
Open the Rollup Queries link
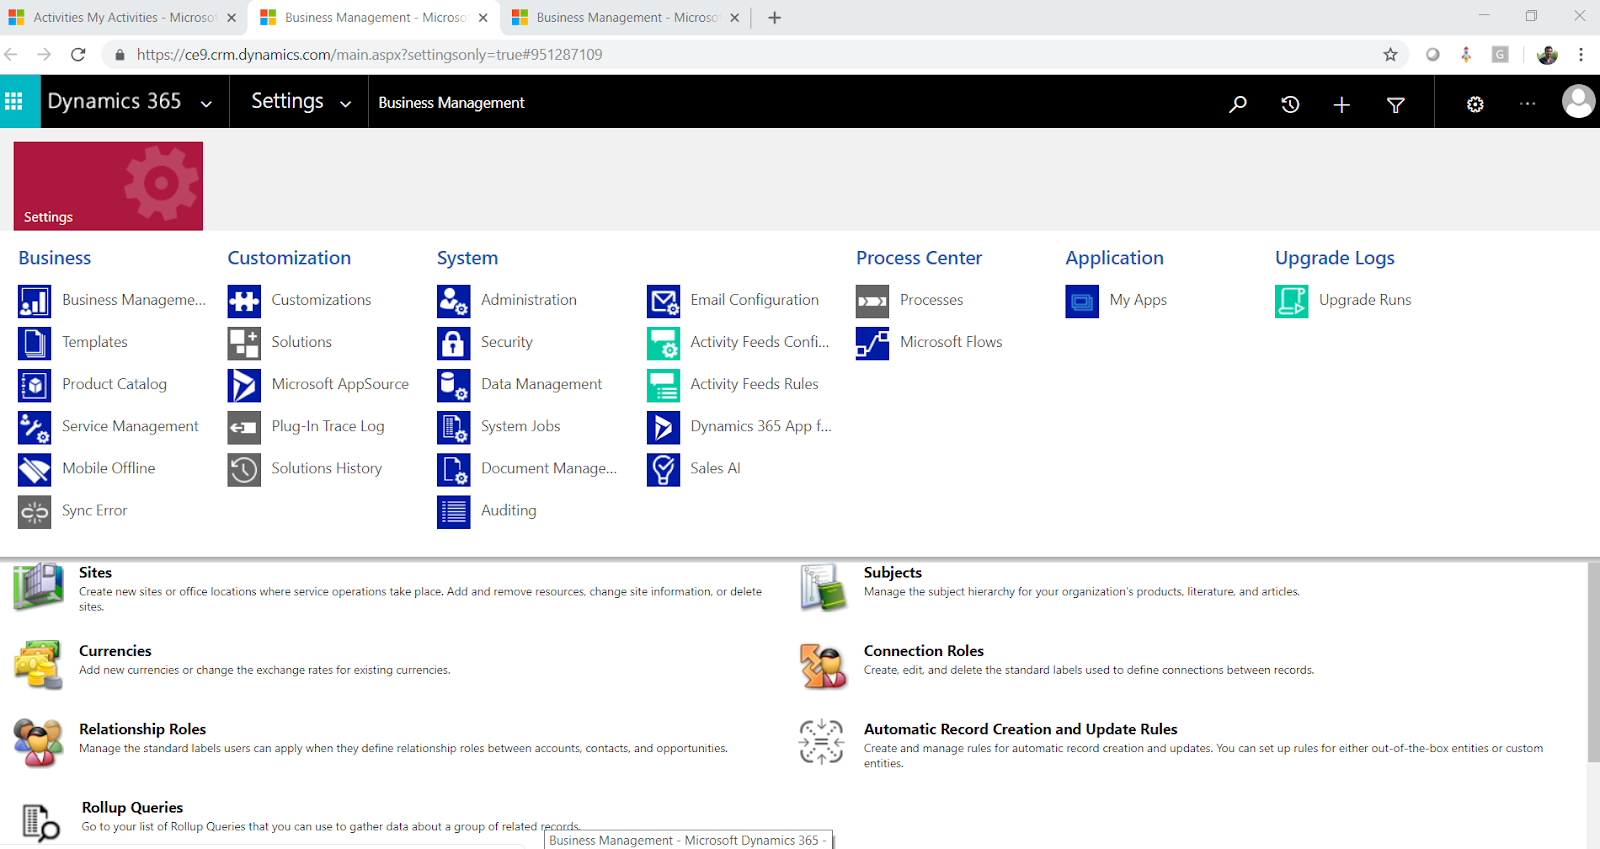(132, 807)
